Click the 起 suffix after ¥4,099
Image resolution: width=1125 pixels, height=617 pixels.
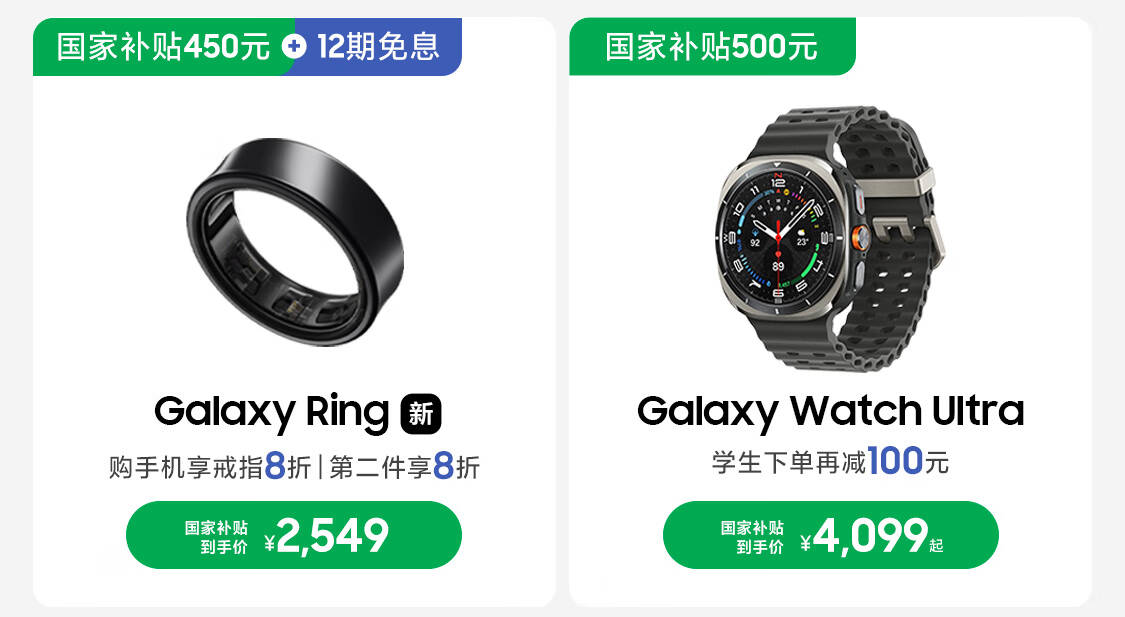[x=936, y=546]
